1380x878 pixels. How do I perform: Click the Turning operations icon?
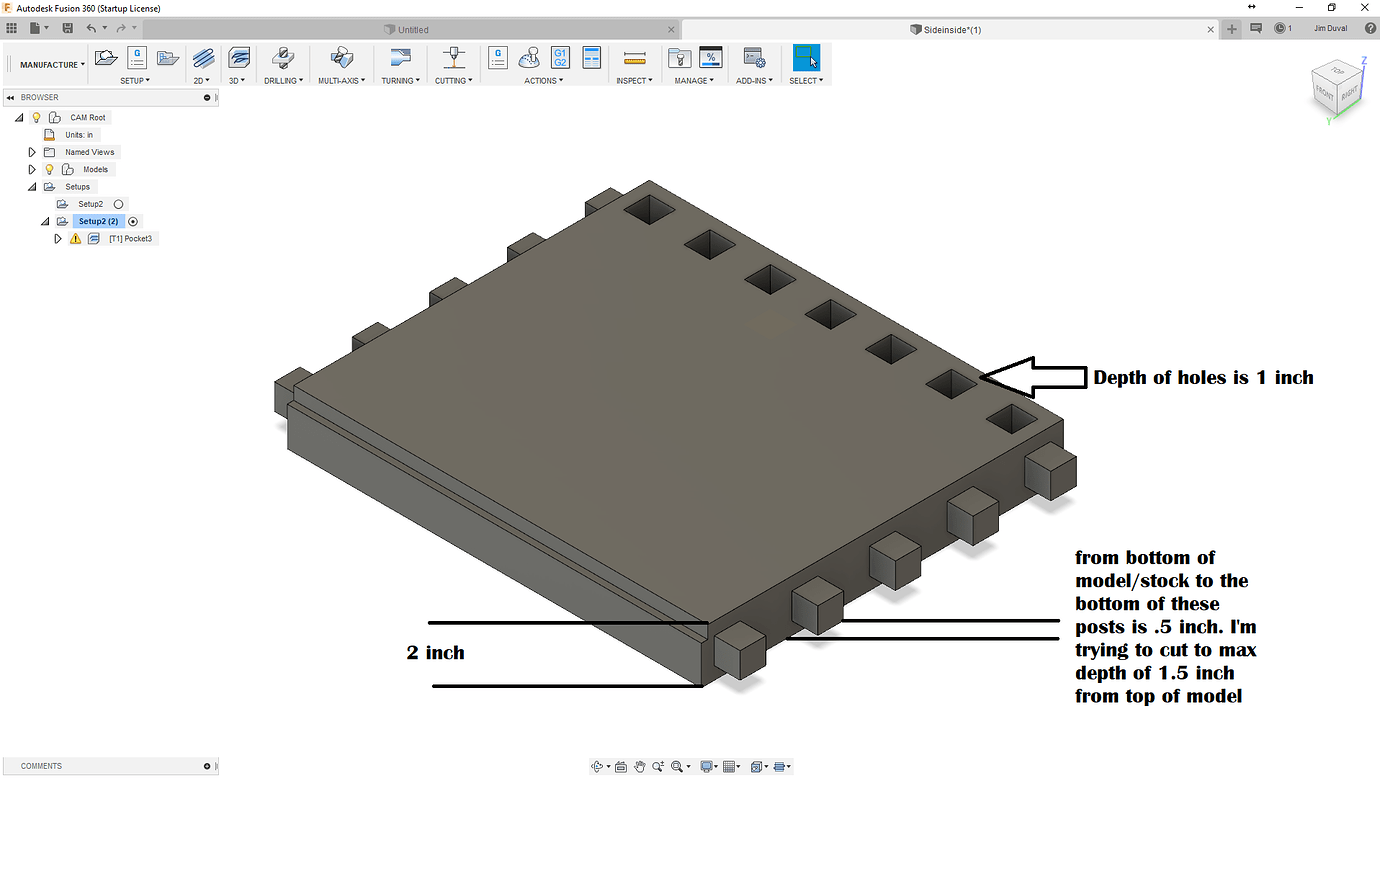399,57
